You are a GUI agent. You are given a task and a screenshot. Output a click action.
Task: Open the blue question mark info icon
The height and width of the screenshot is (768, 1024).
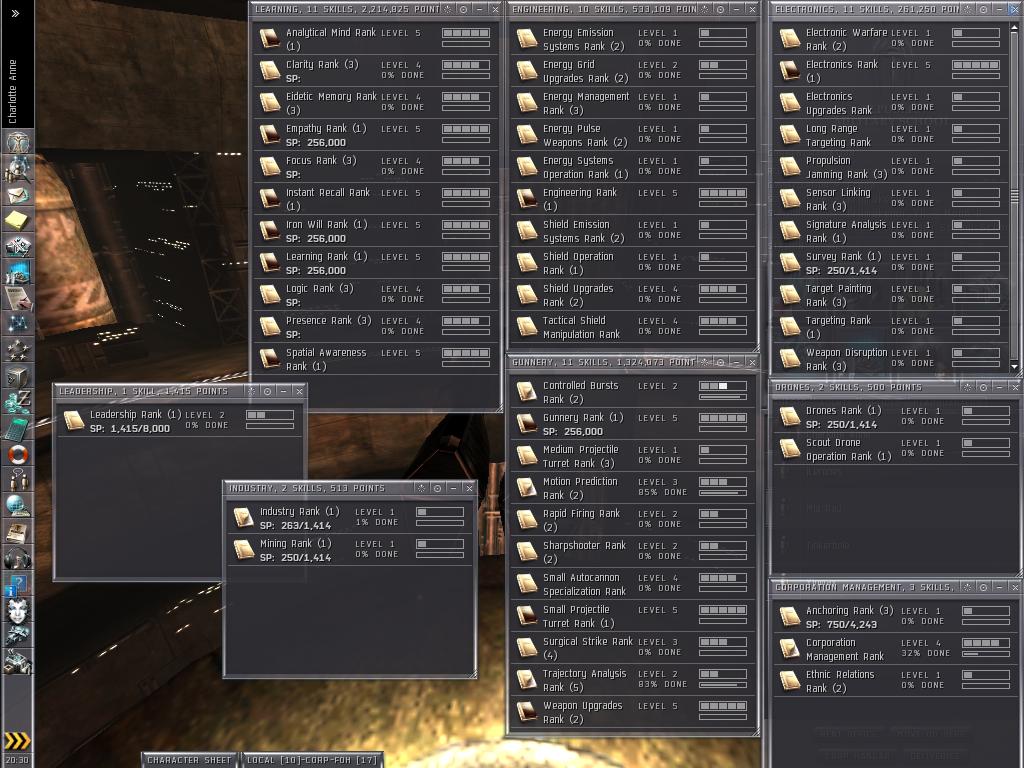pyautogui.click(x=18, y=584)
